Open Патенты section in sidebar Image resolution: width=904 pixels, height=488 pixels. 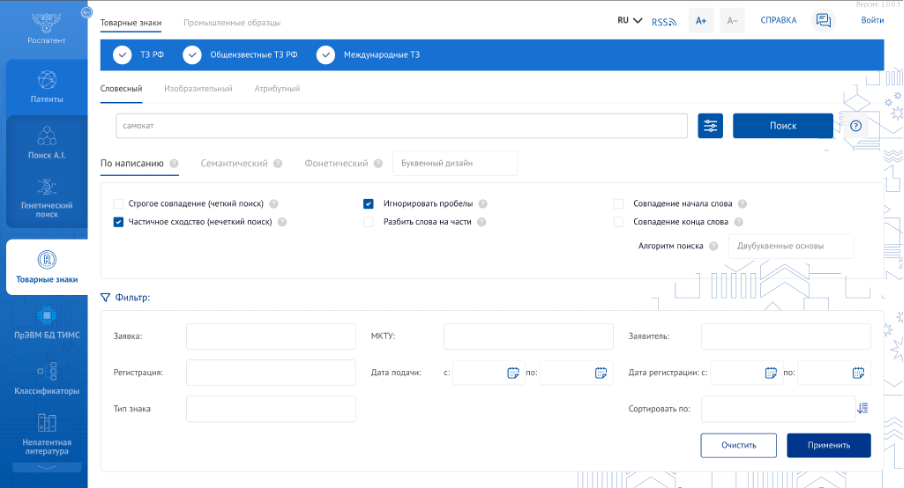pos(46,87)
